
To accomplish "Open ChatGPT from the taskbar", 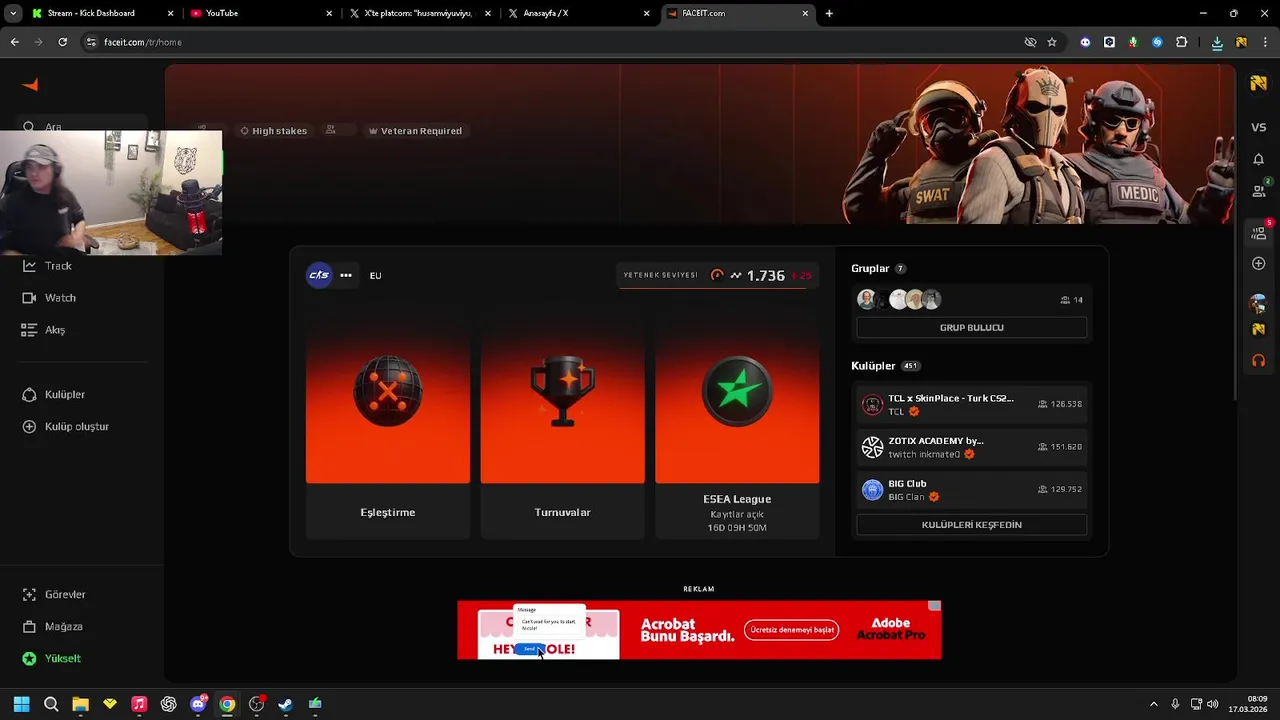I will tap(168, 704).
